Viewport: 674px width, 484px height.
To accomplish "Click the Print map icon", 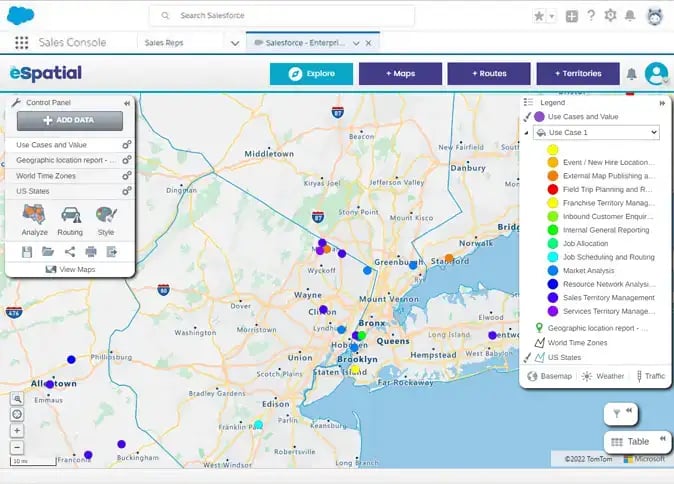I will tap(91, 251).
